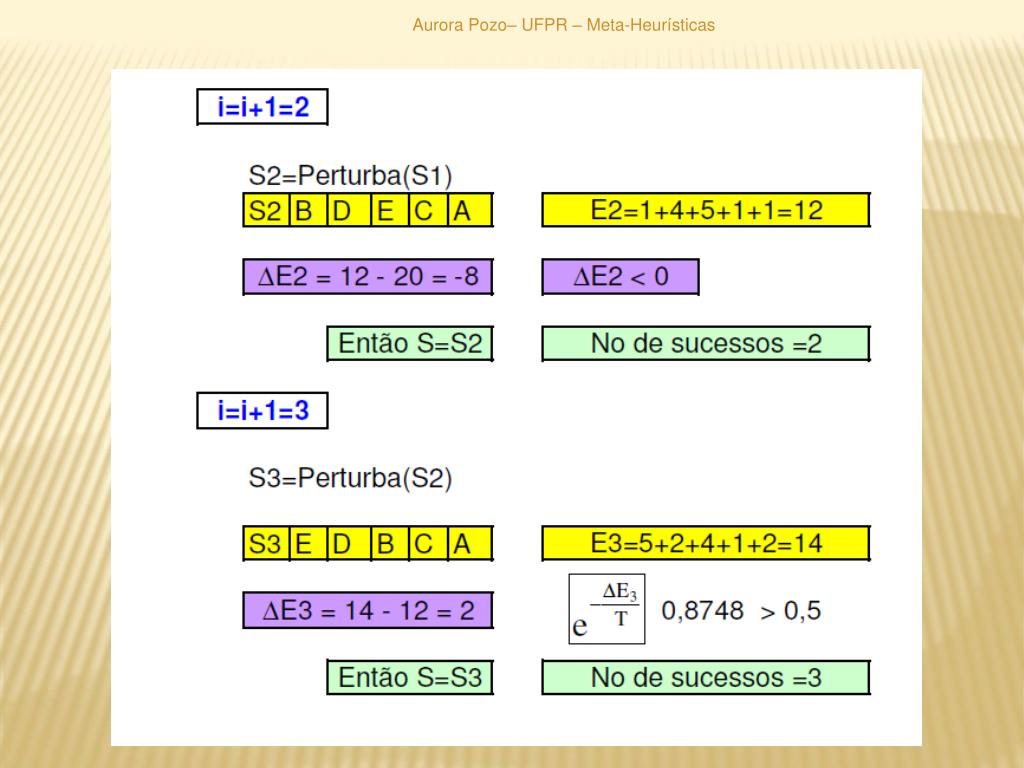Click the '> 0,5' comparison text
This screenshot has height=768, width=1024.
point(791,611)
